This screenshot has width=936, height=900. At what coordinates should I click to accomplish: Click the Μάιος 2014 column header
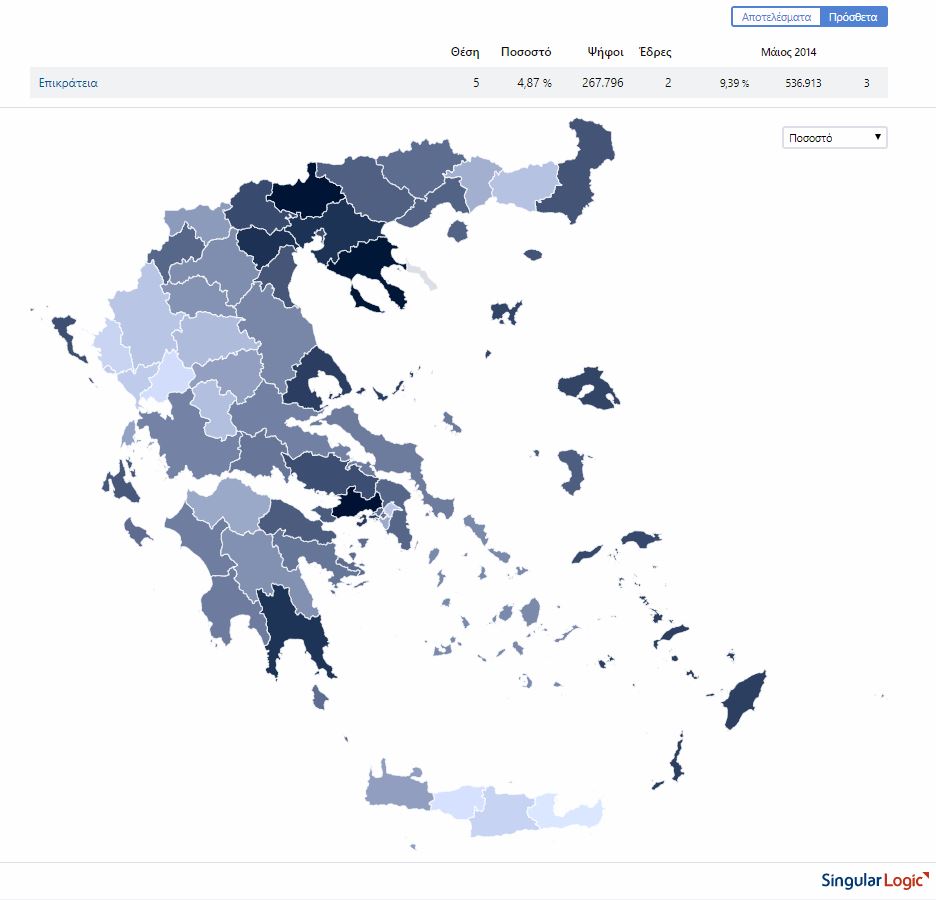click(788, 52)
